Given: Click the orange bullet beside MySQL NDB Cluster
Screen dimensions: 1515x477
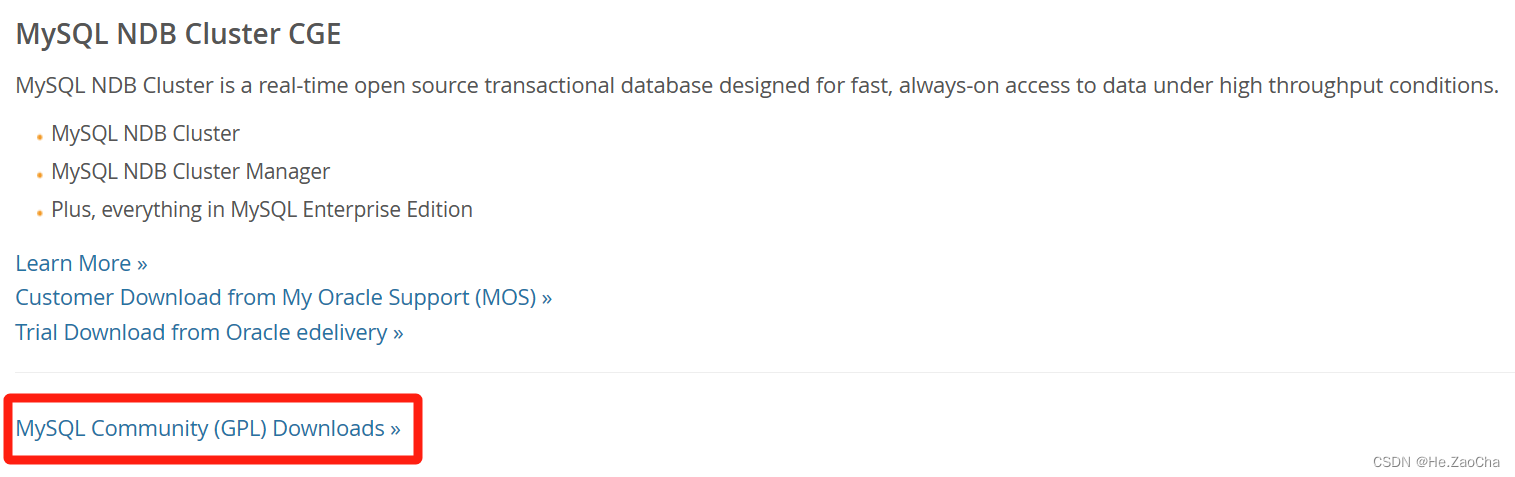Looking at the screenshot, I should click(39, 137).
